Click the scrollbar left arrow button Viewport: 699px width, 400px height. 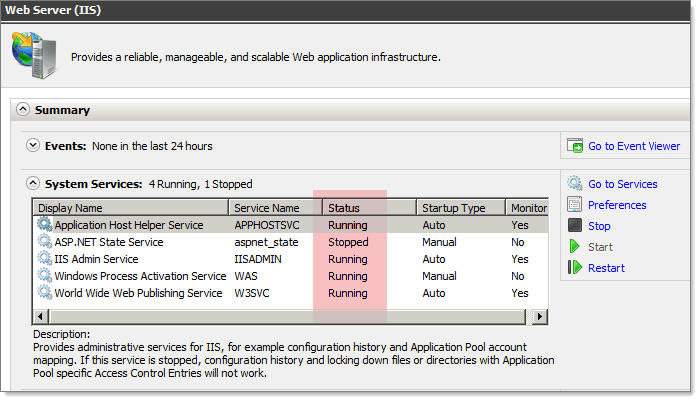coord(41,317)
